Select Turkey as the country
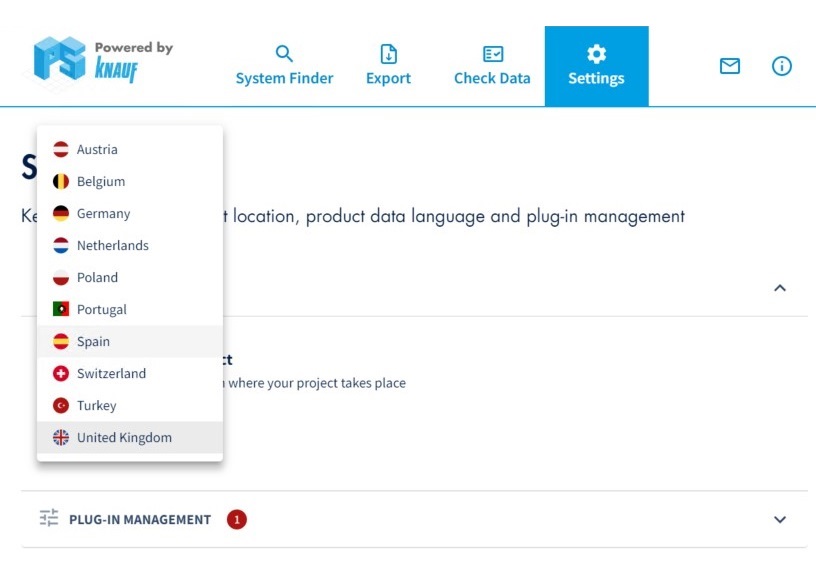The width and height of the screenshot is (816, 588). click(96, 406)
